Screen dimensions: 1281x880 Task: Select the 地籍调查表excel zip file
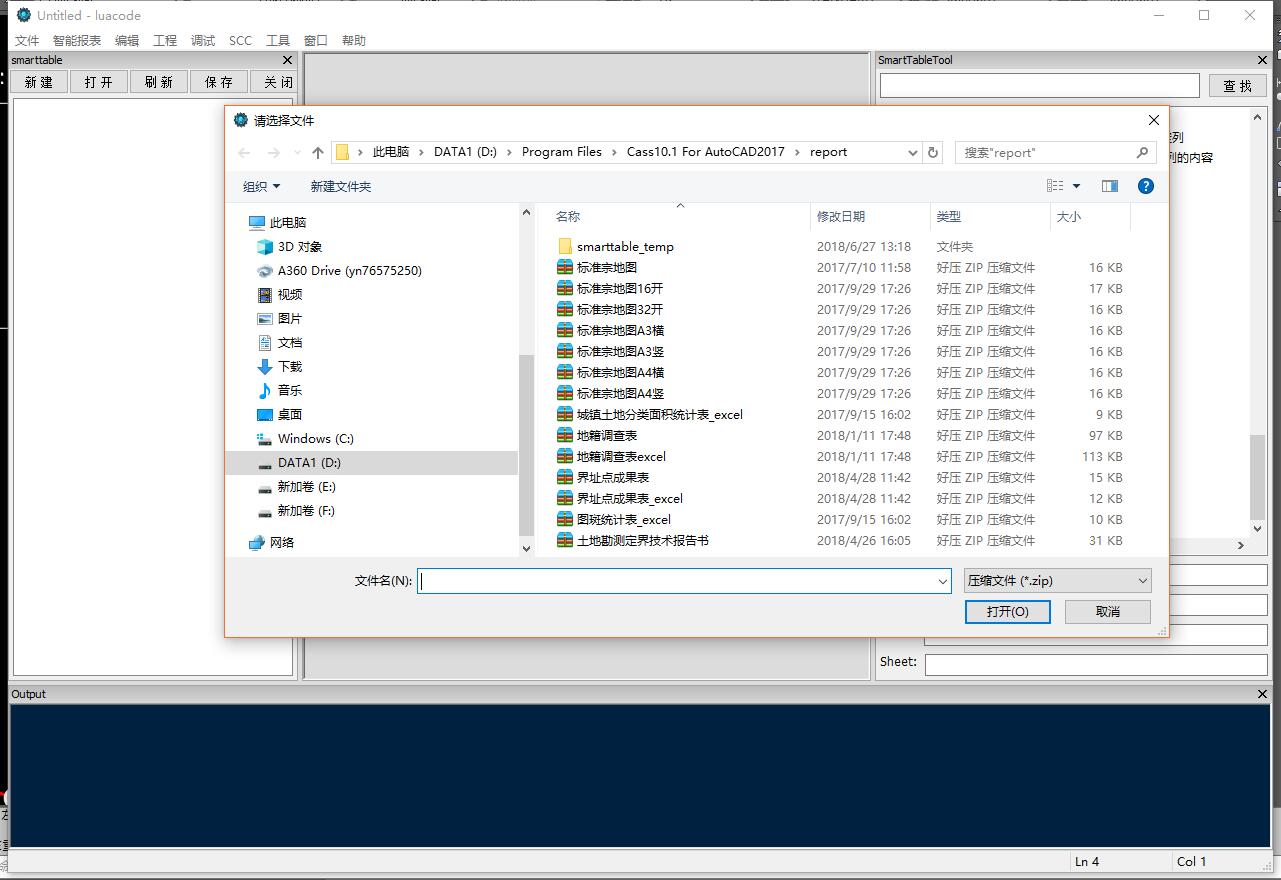coord(621,456)
